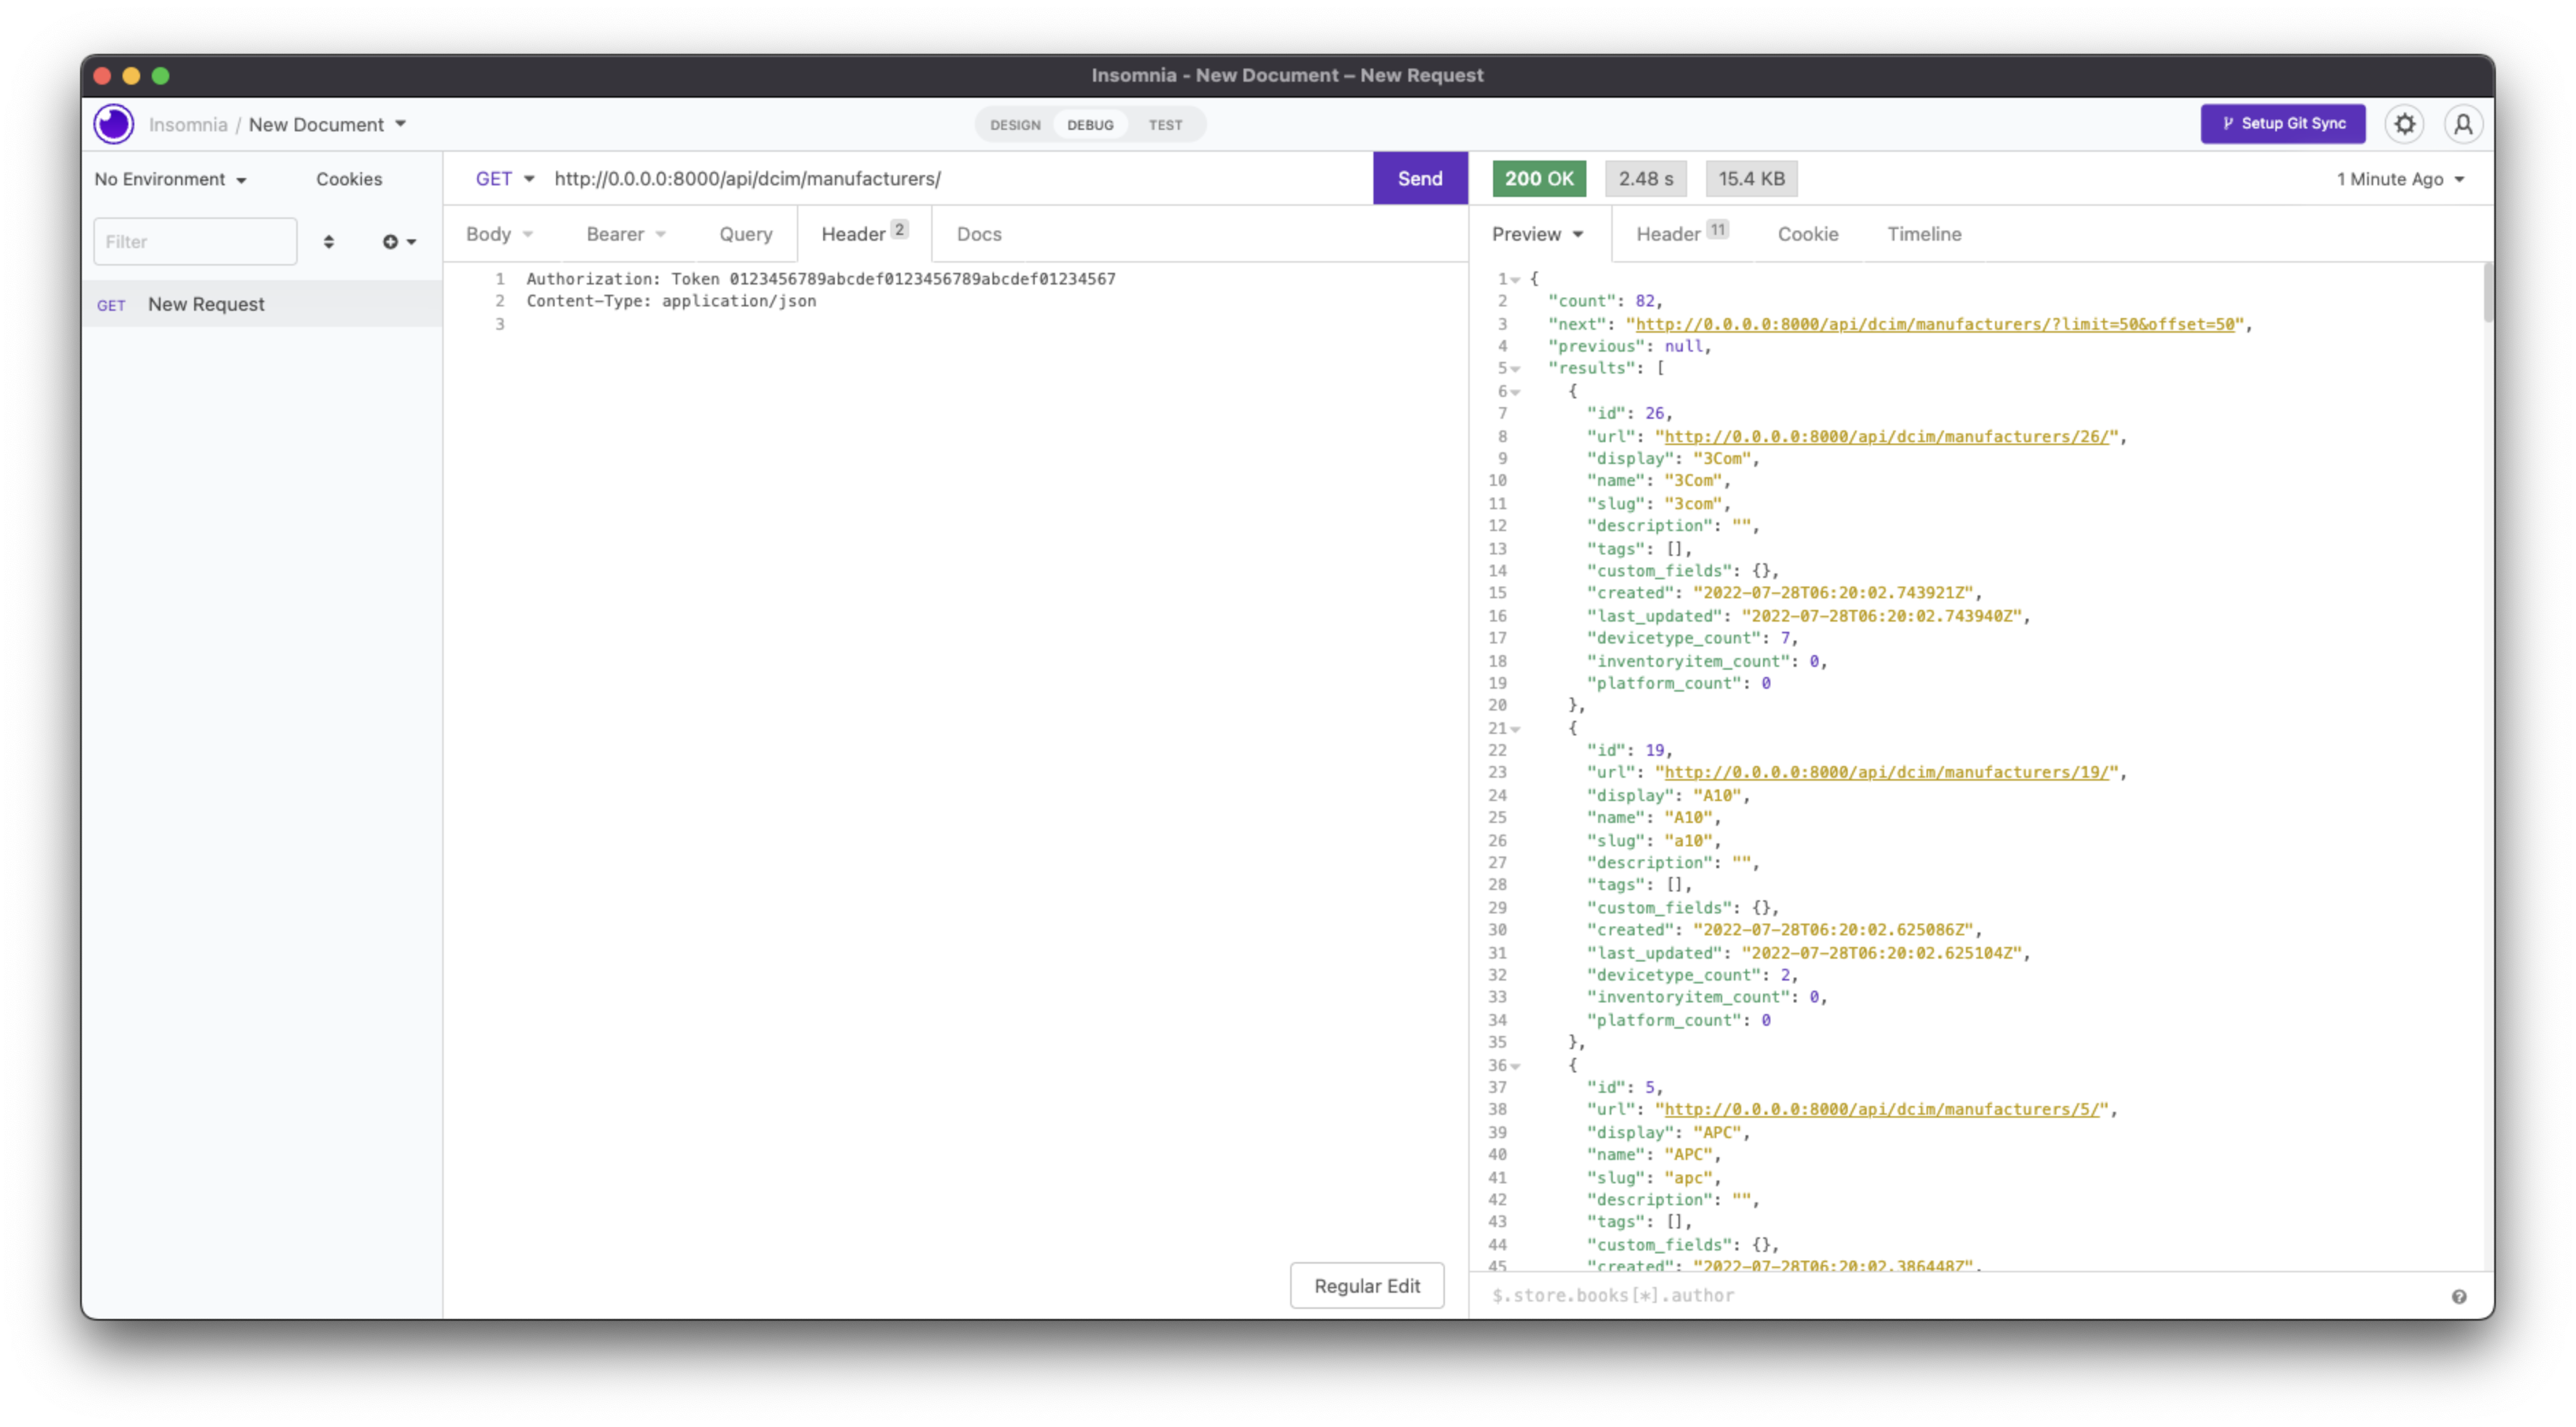
Task: Switch to DESIGN mode
Action: point(1014,124)
